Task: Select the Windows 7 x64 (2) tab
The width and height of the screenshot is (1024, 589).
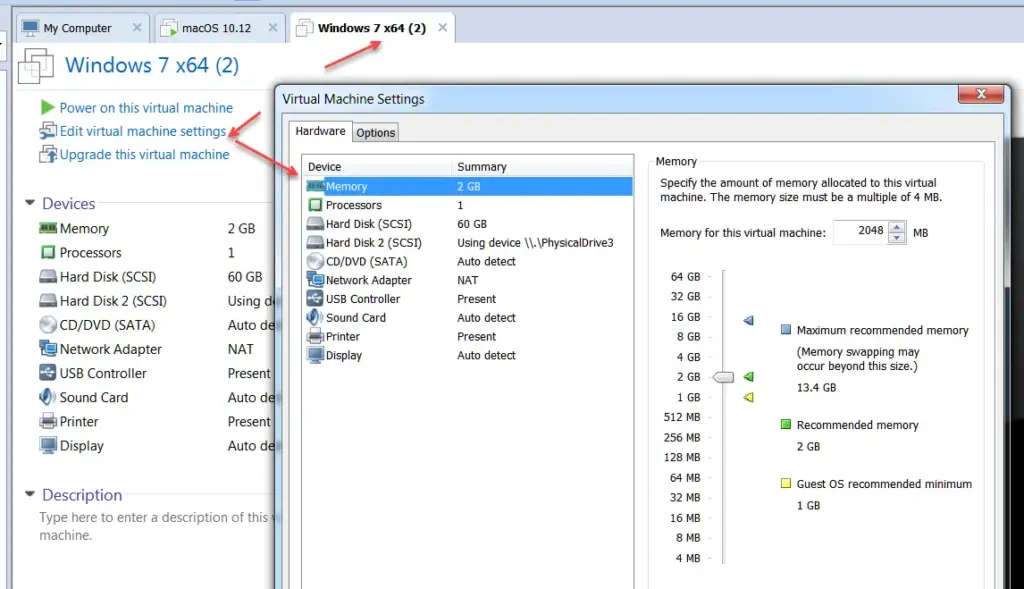Action: (x=372, y=28)
